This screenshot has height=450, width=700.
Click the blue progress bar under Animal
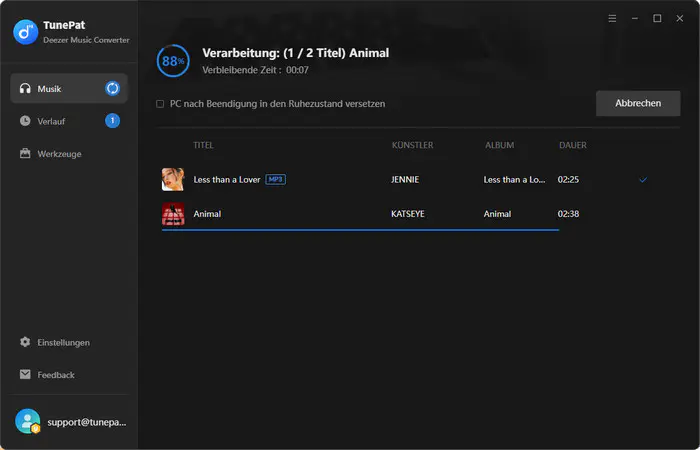tap(360, 230)
